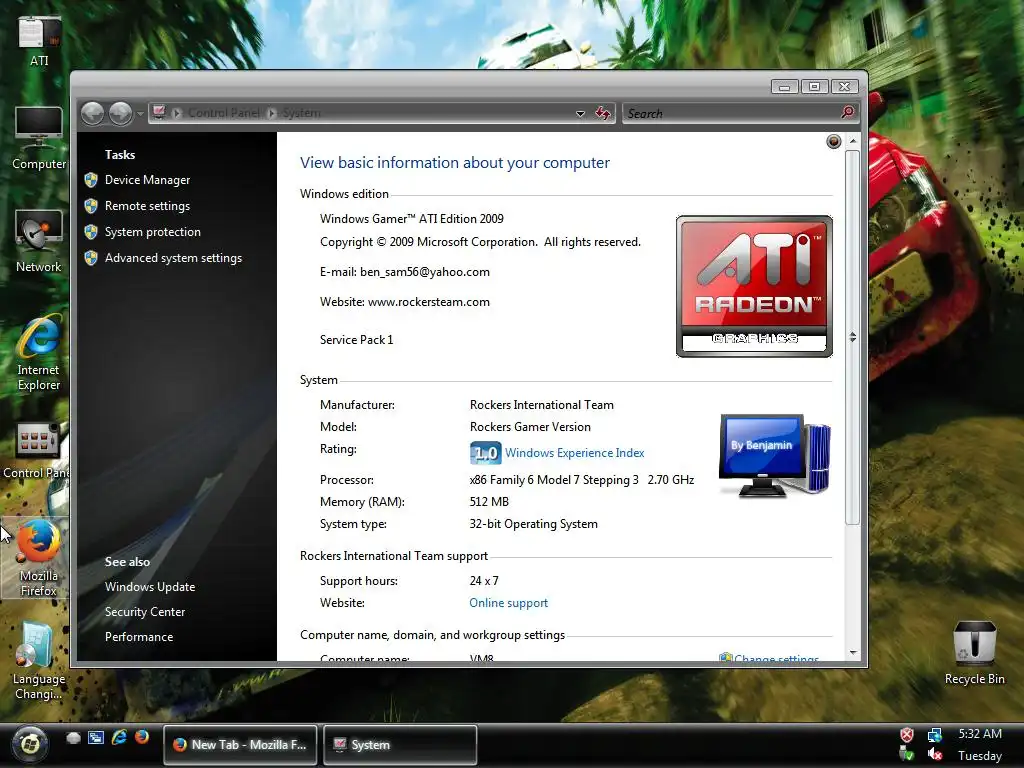Image resolution: width=1024 pixels, height=768 pixels.
Task: Click the 'Rockers International Team' manufacturer value
Action: [x=541, y=405]
